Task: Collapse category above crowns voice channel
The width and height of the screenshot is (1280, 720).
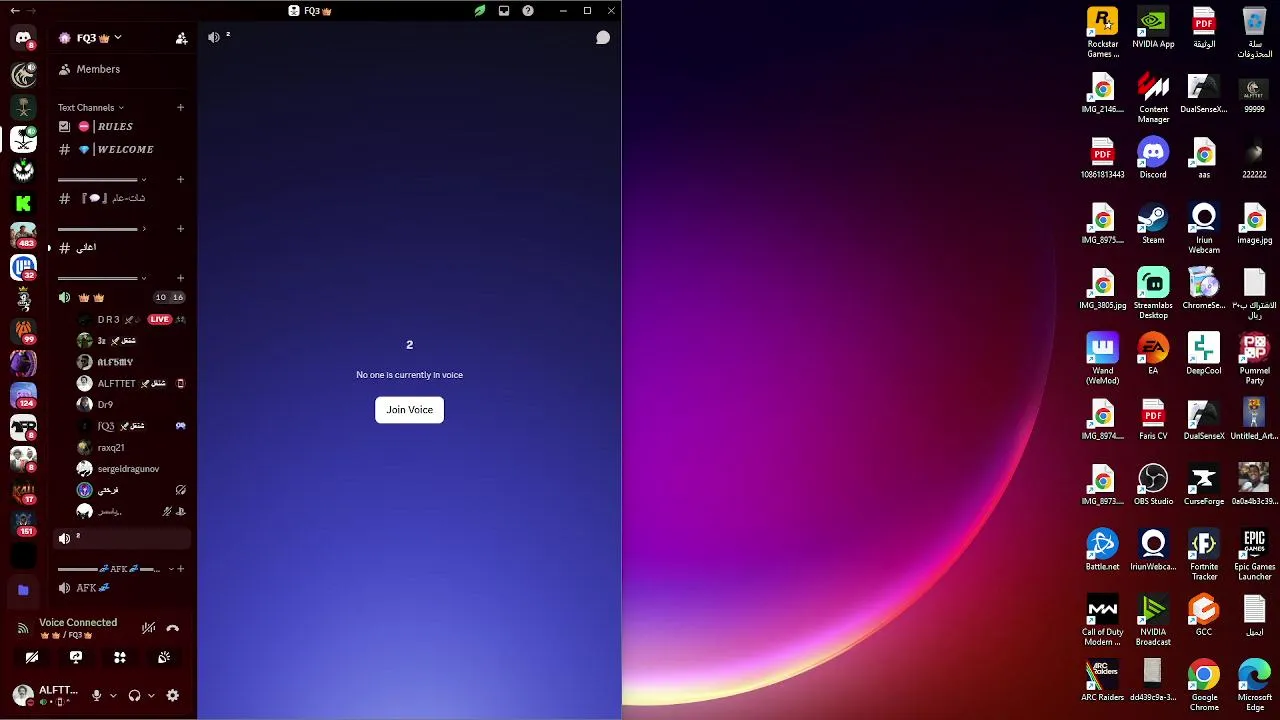Action: 103,278
